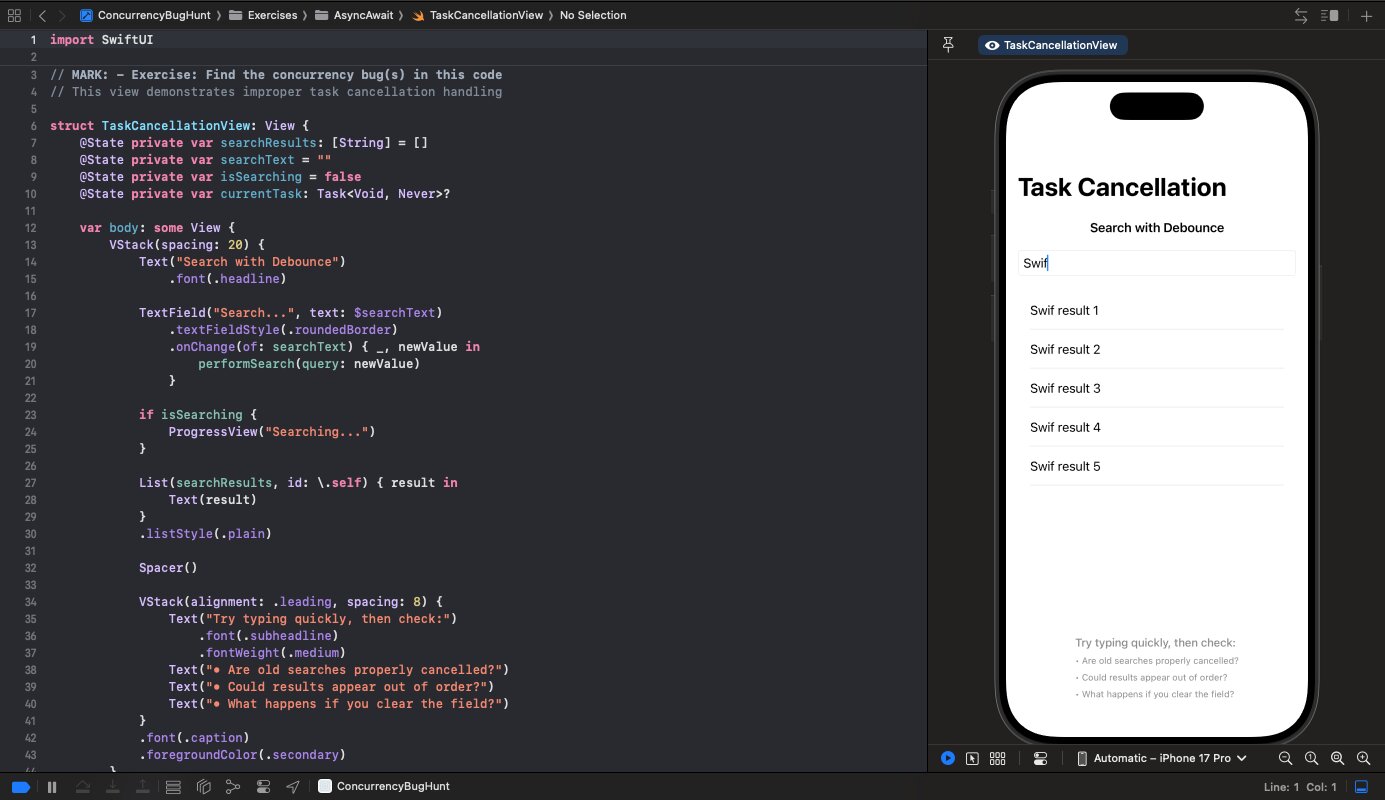Click the search text field containing 'Swif'
The width and height of the screenshot is (1385, 800).
1156,263
